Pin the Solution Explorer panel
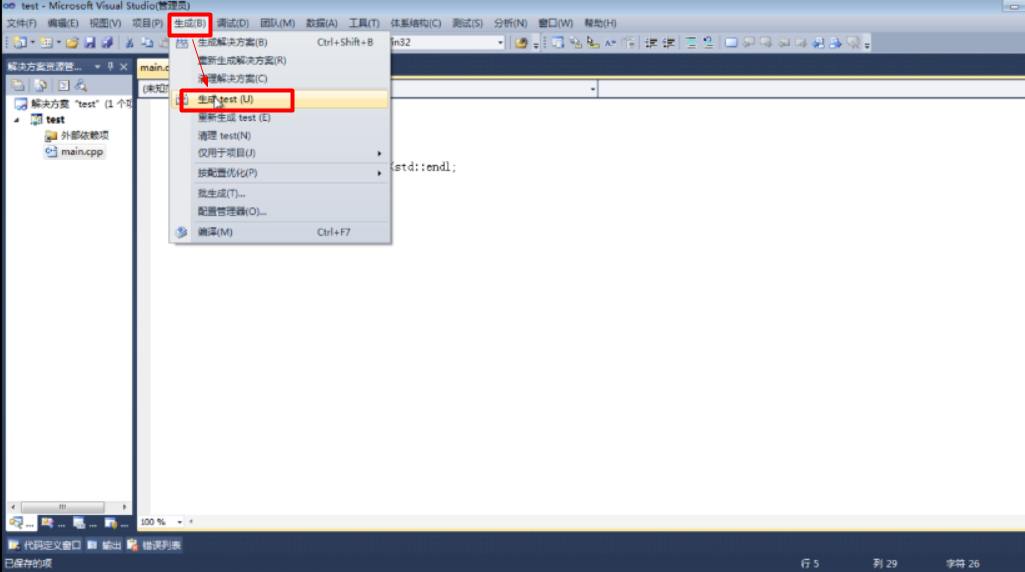Screen dimensions: 1025x572 [110, 67]
